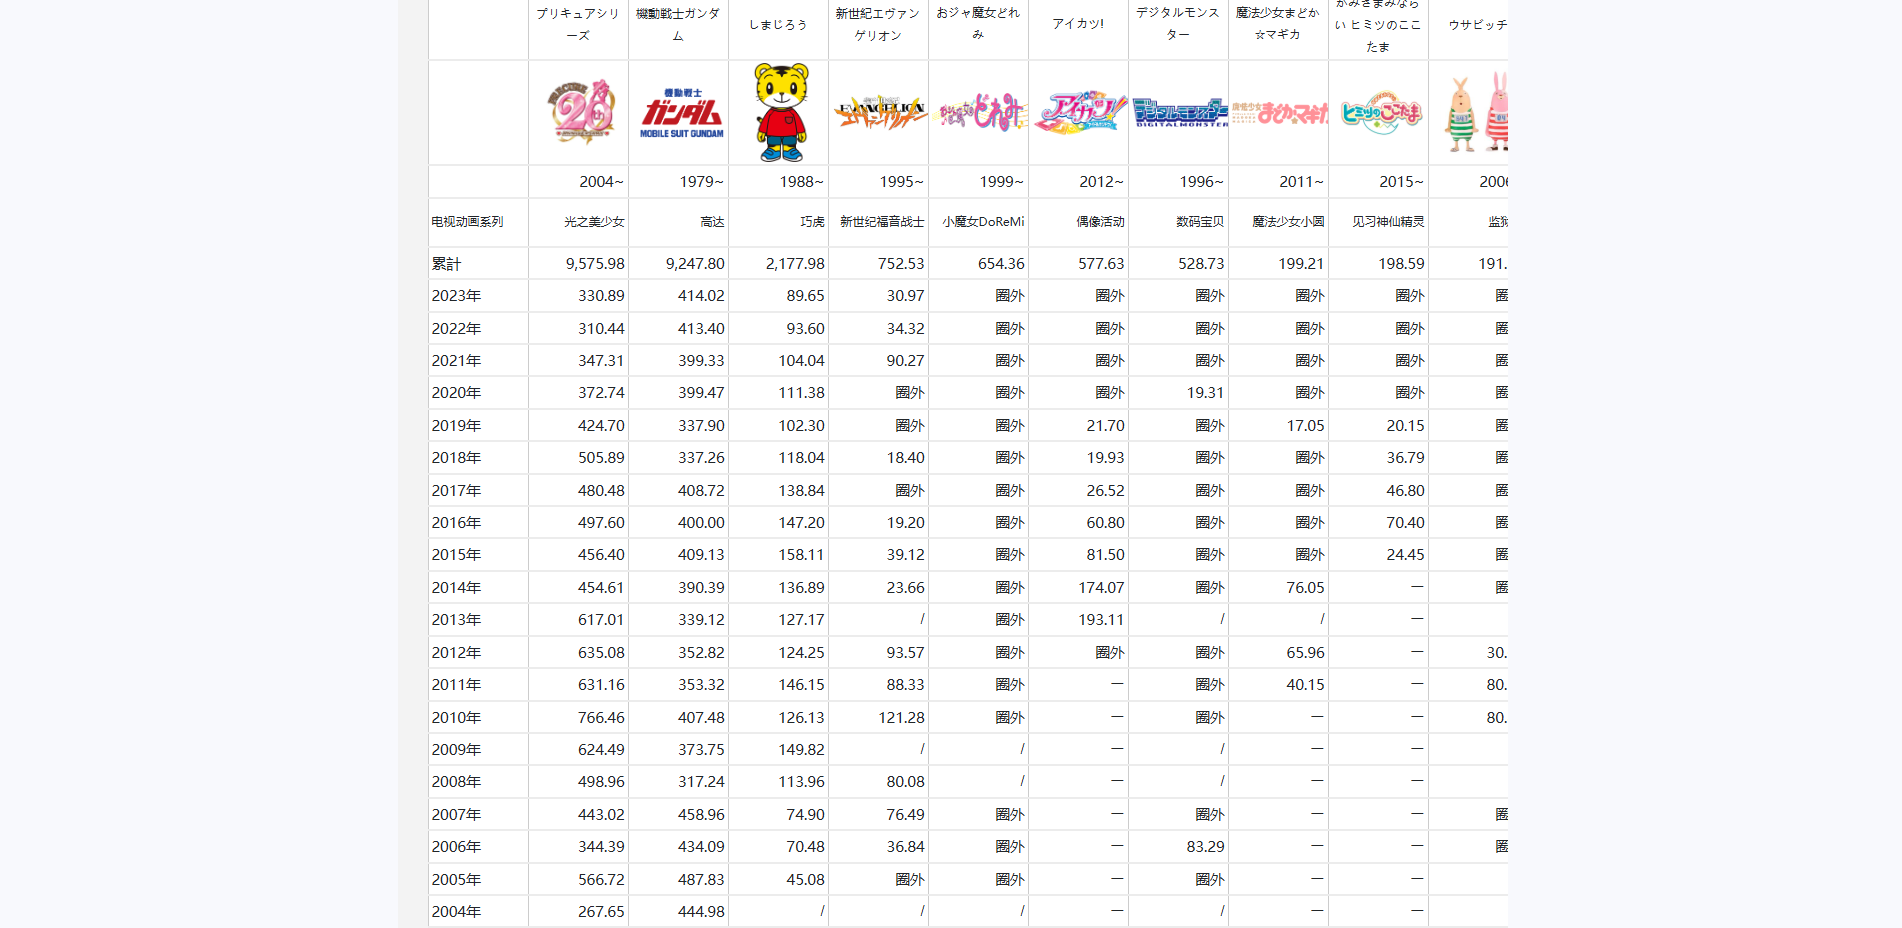Select the cumulative total 9,575.98
Screen dimensions: 1902x928
(x=595, y=263)
